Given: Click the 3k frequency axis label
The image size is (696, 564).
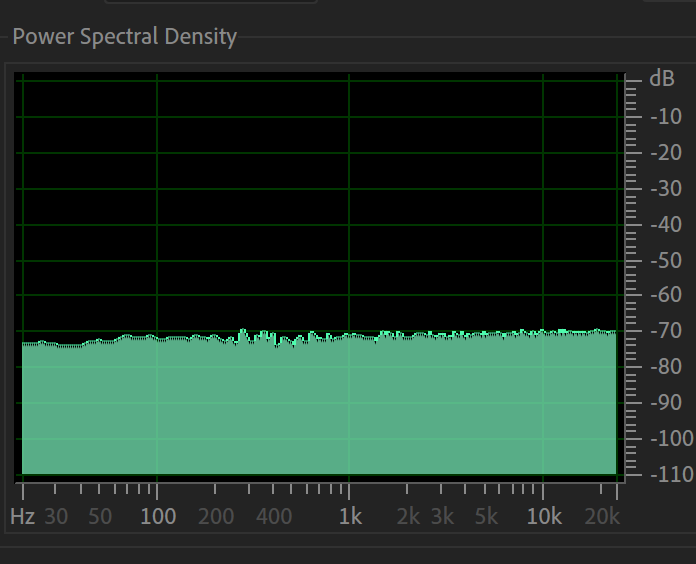Looking at the screenshot, I should [443, 517].
